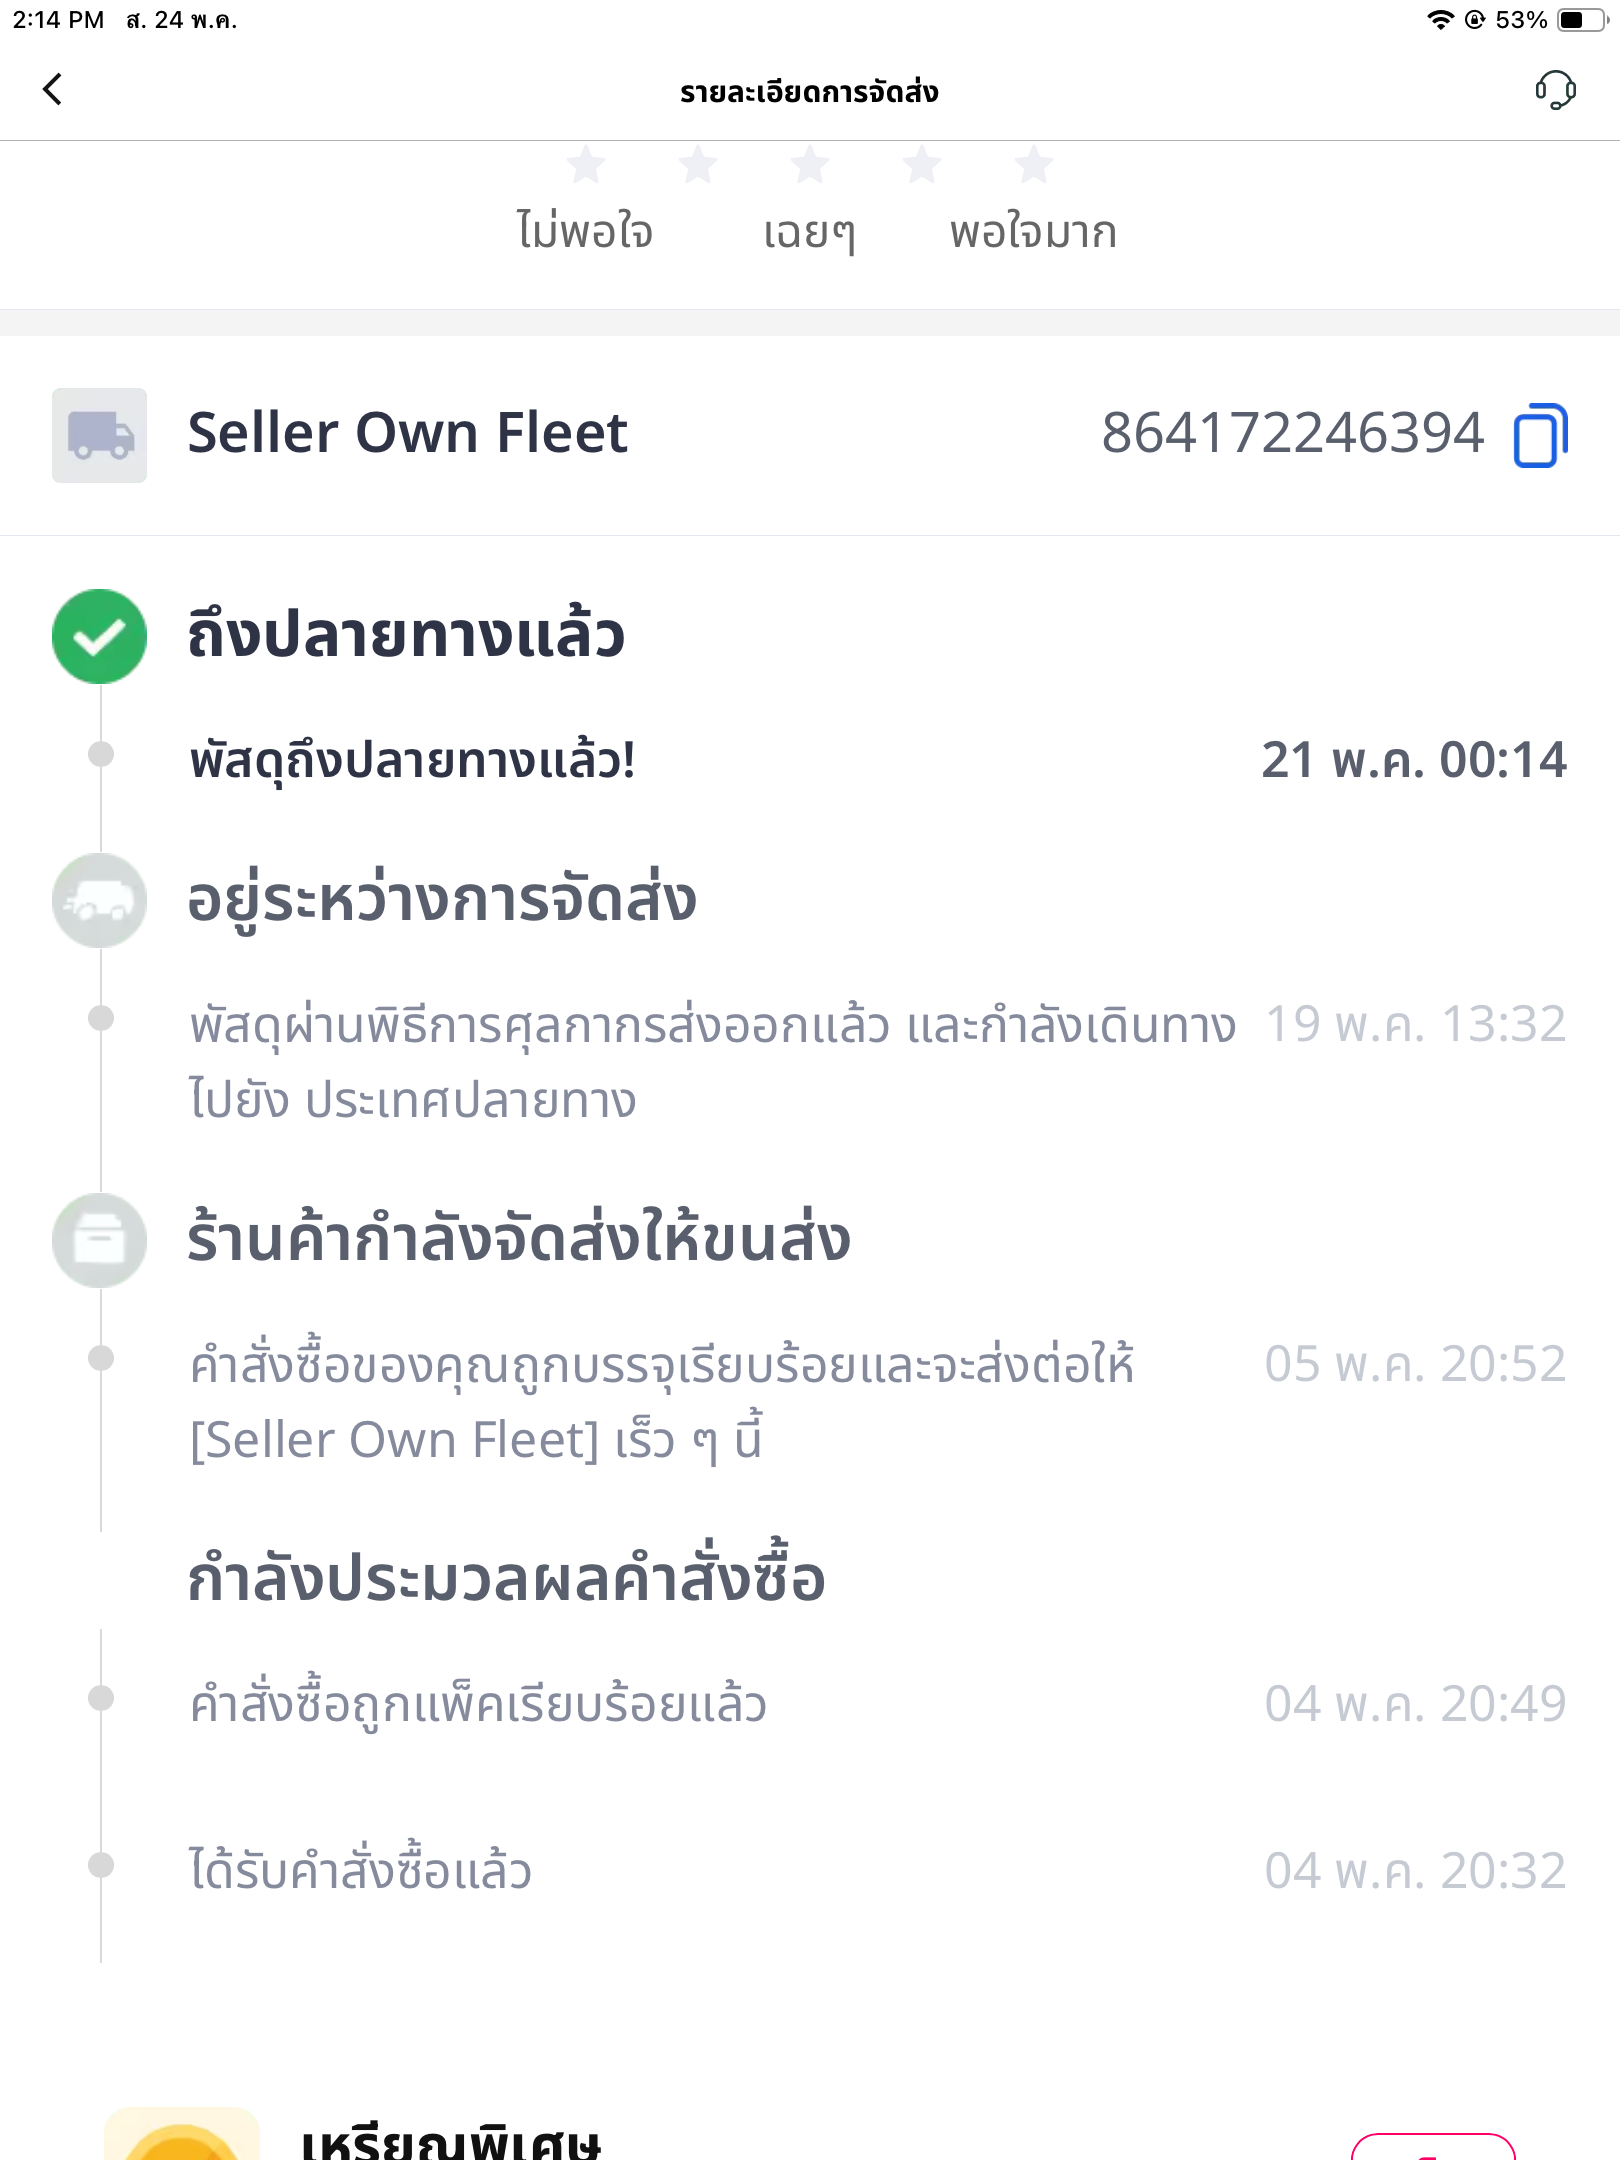Image resolution: width=1620 pixels, height=2160 pixels.
Task: Tap the grey package box icon
Action: tap(99, 1240)
